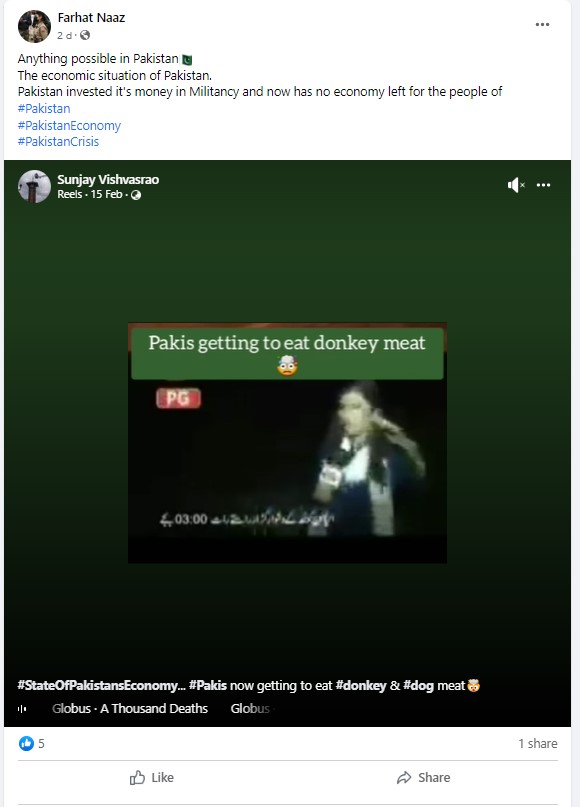Open the #PakistanCrisis hashtag link

[x=58, y=142]
